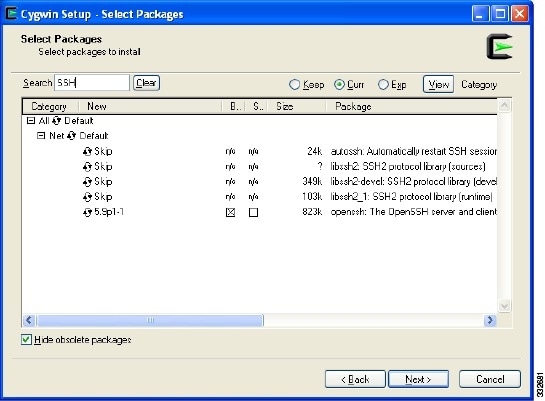Select the Curr radio button
Viewport: 545px width, 401px height.
pyautogui.click(x=339, y=84)
